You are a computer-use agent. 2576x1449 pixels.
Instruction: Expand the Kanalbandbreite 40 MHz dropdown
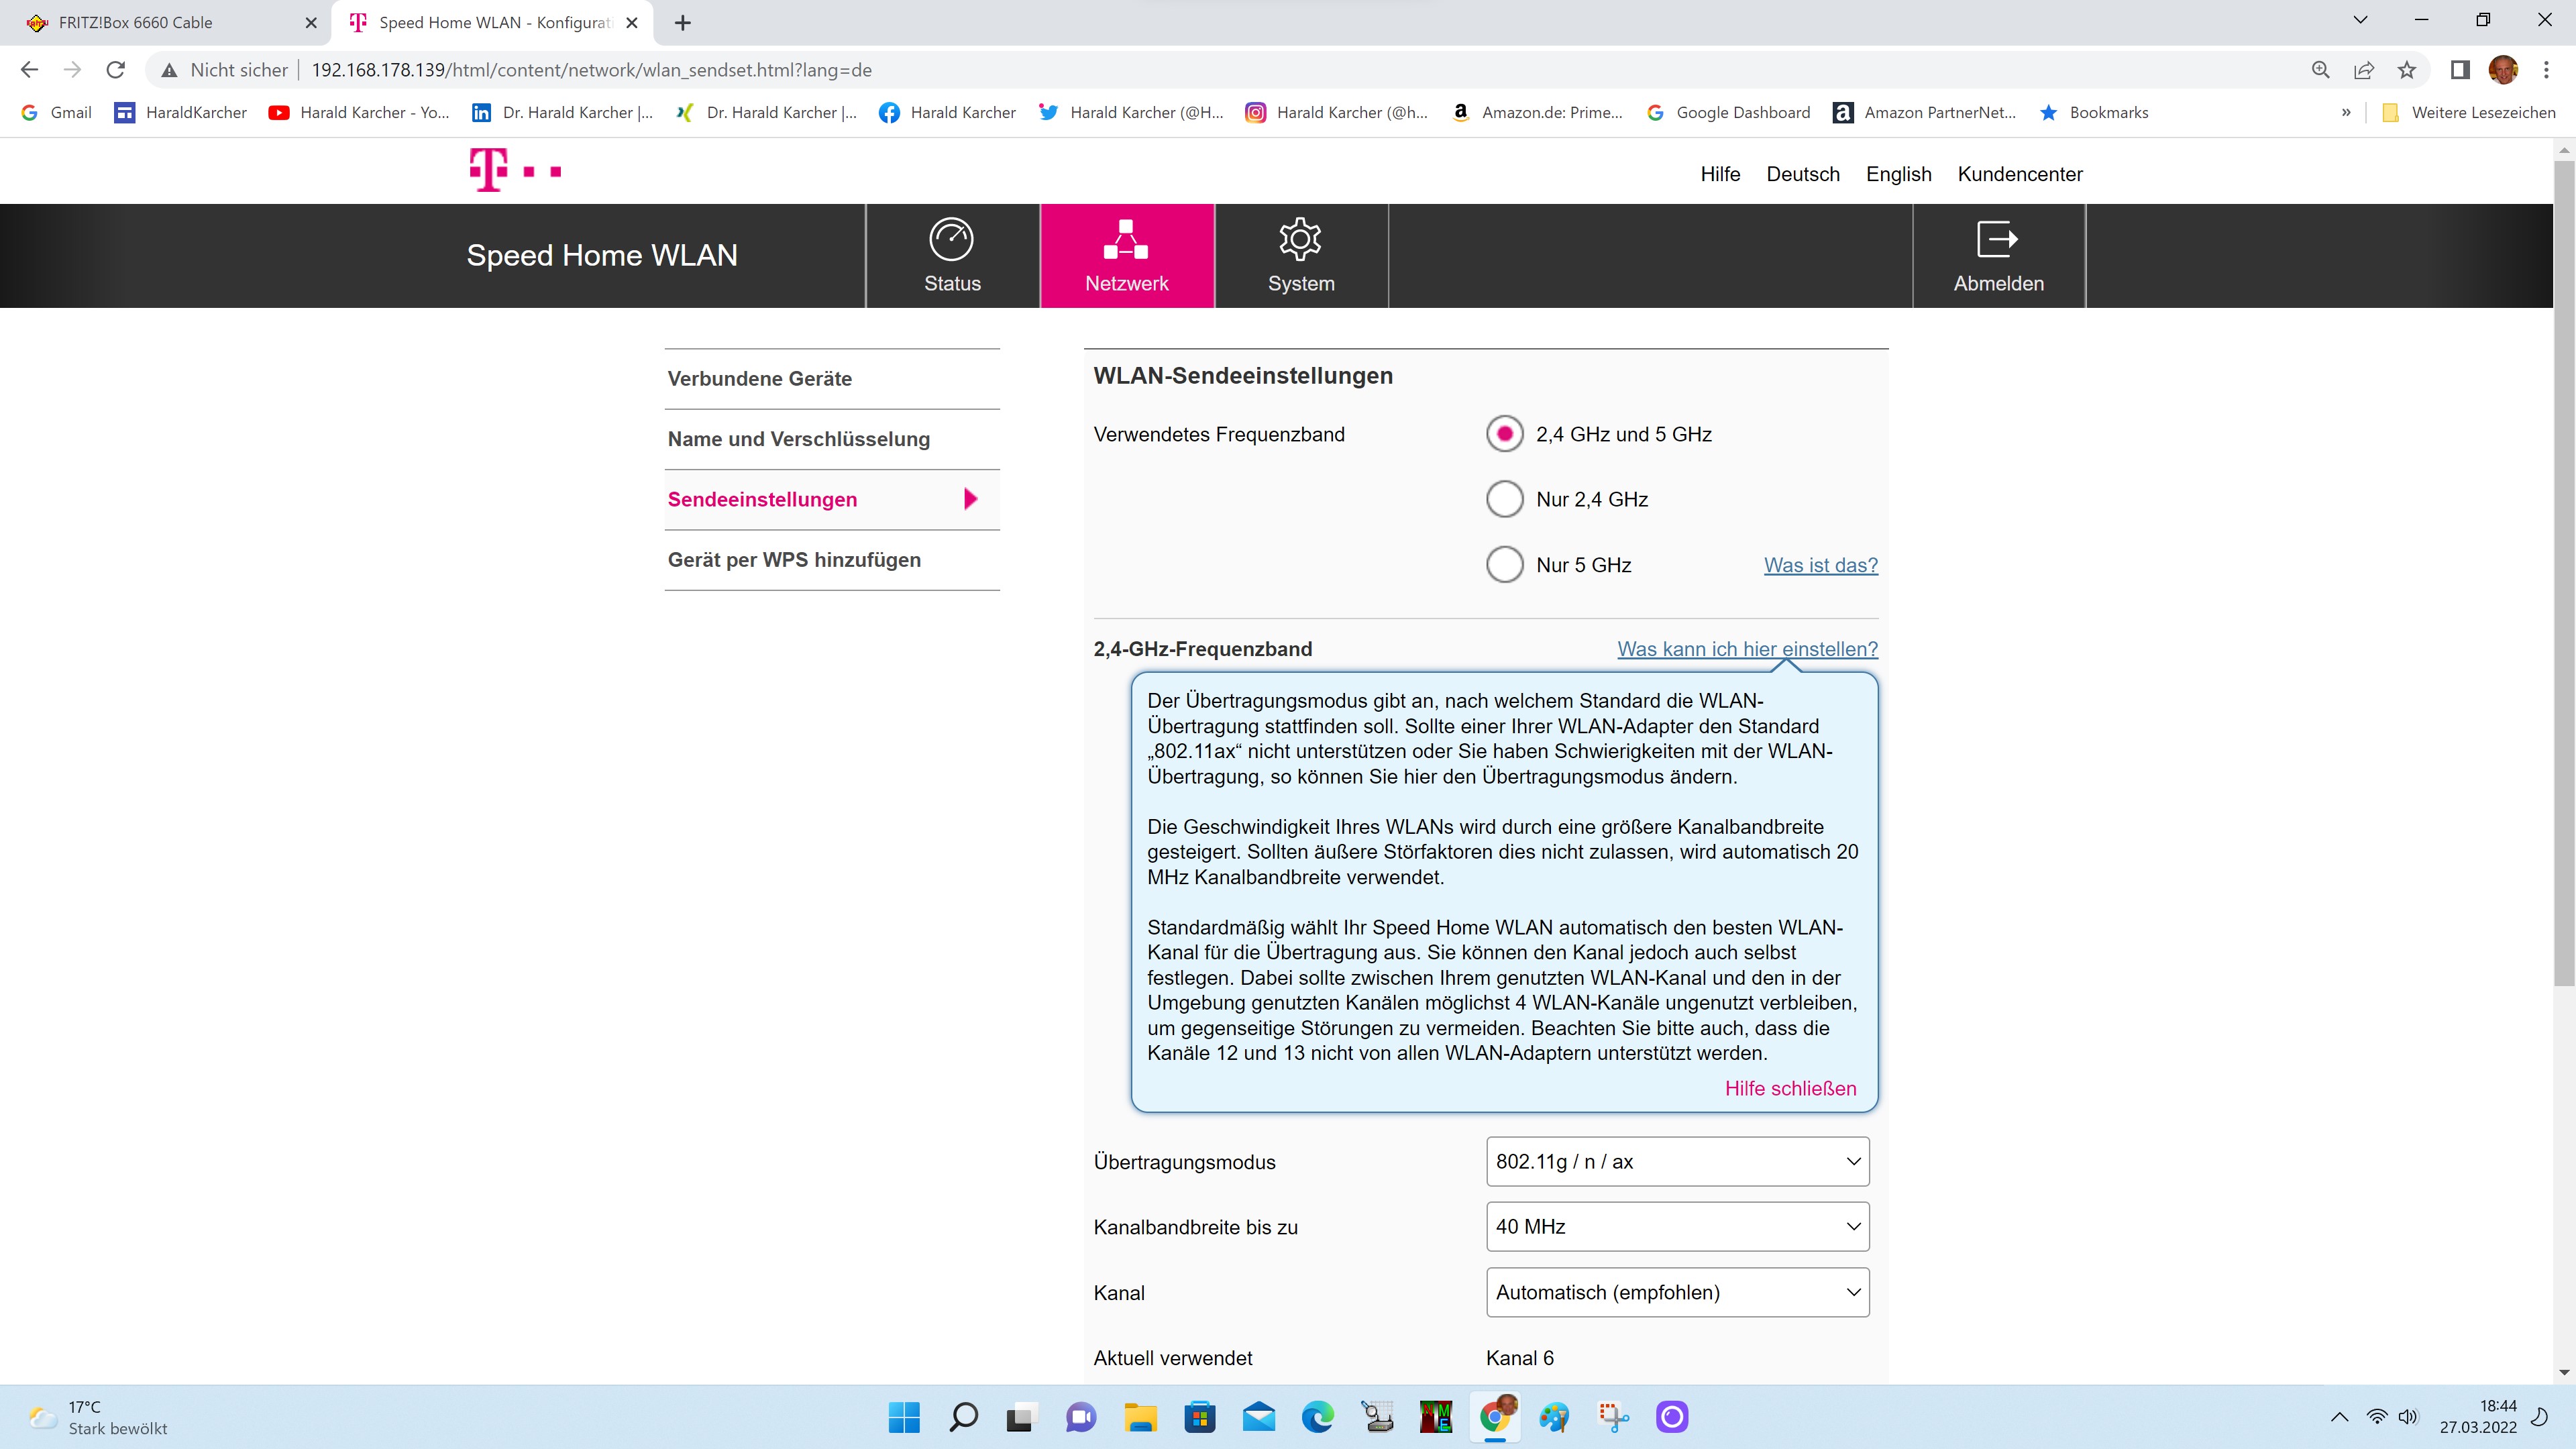(1677, 1227)
